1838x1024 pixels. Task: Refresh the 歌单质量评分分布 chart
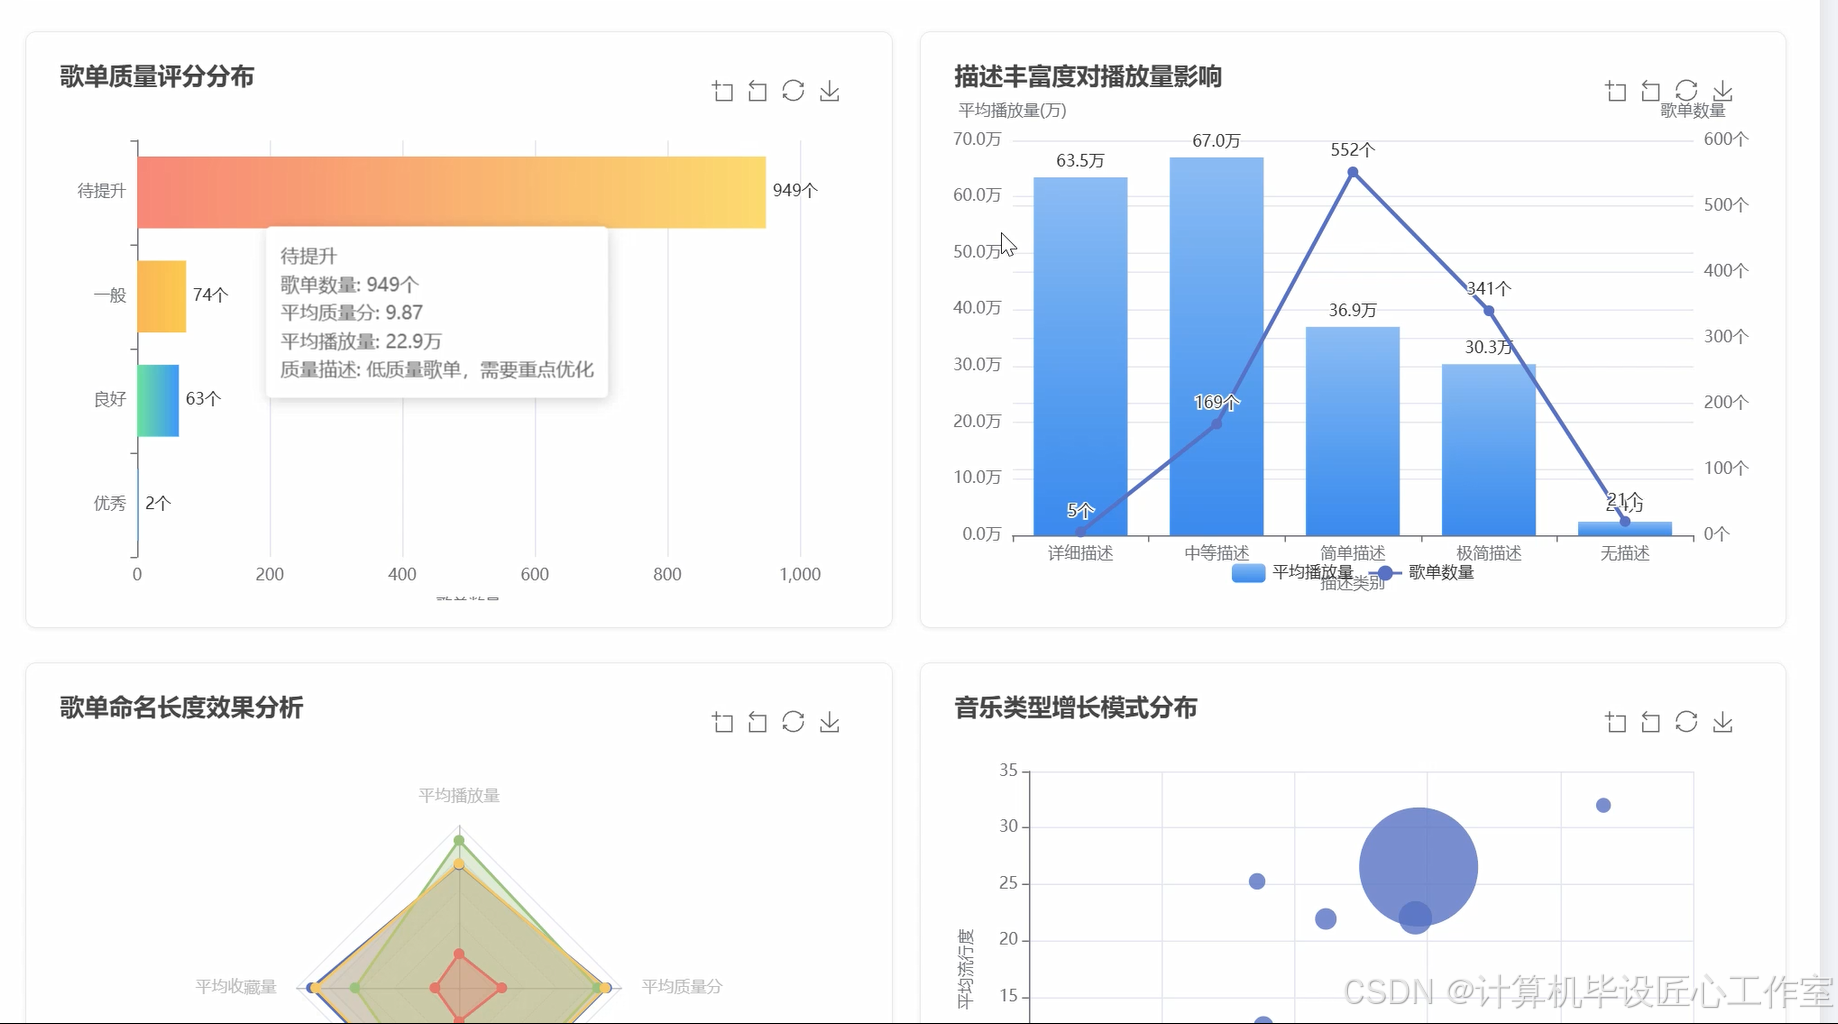pos(793,90)
